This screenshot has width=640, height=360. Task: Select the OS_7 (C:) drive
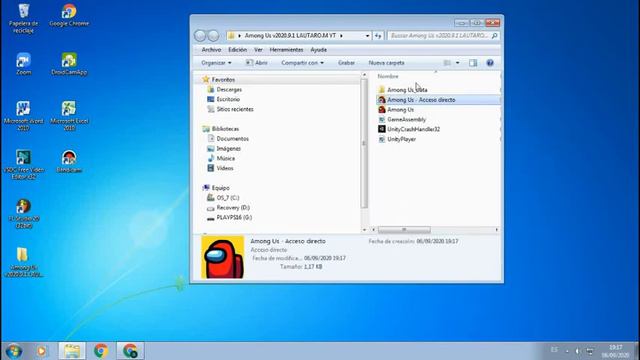pos(223,198)
